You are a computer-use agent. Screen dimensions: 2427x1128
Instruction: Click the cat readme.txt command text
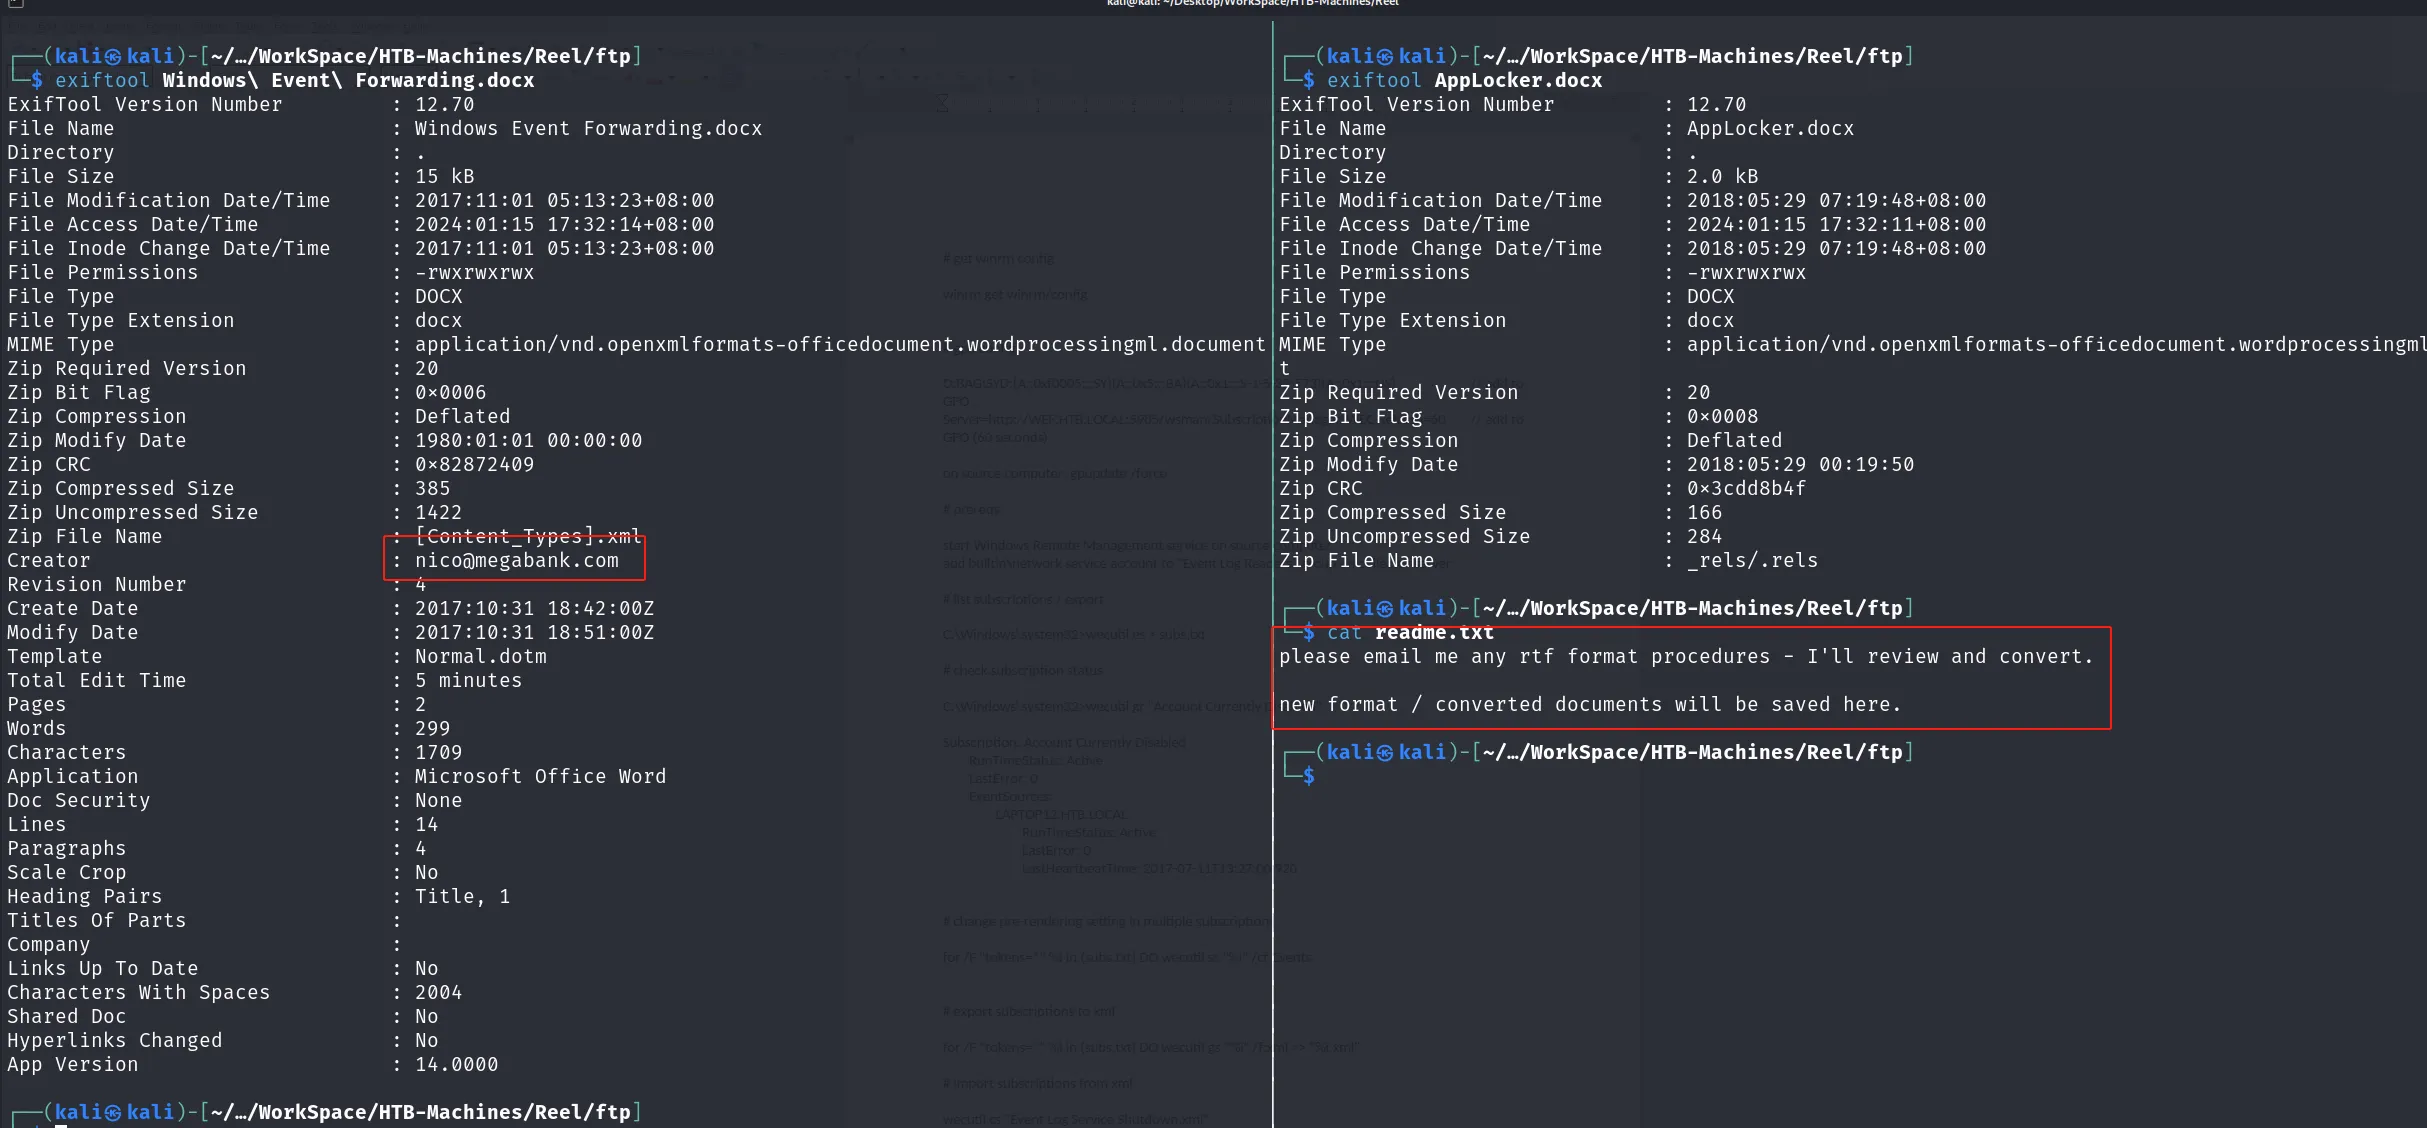point(1410,633)
